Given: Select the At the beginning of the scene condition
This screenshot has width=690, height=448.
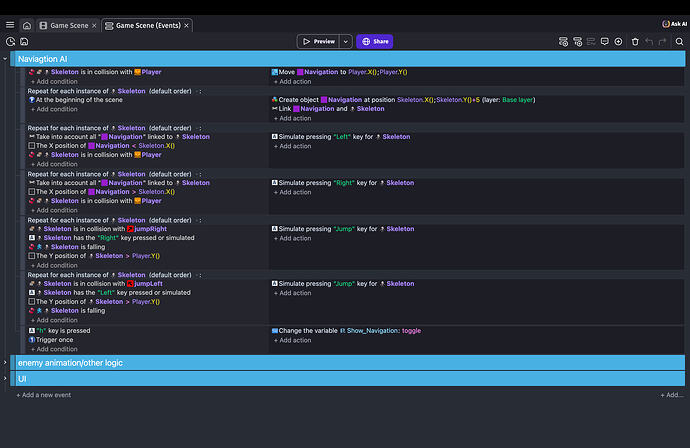Looking at the screenshot, I should pyautogui.click(x=79, y=100).
